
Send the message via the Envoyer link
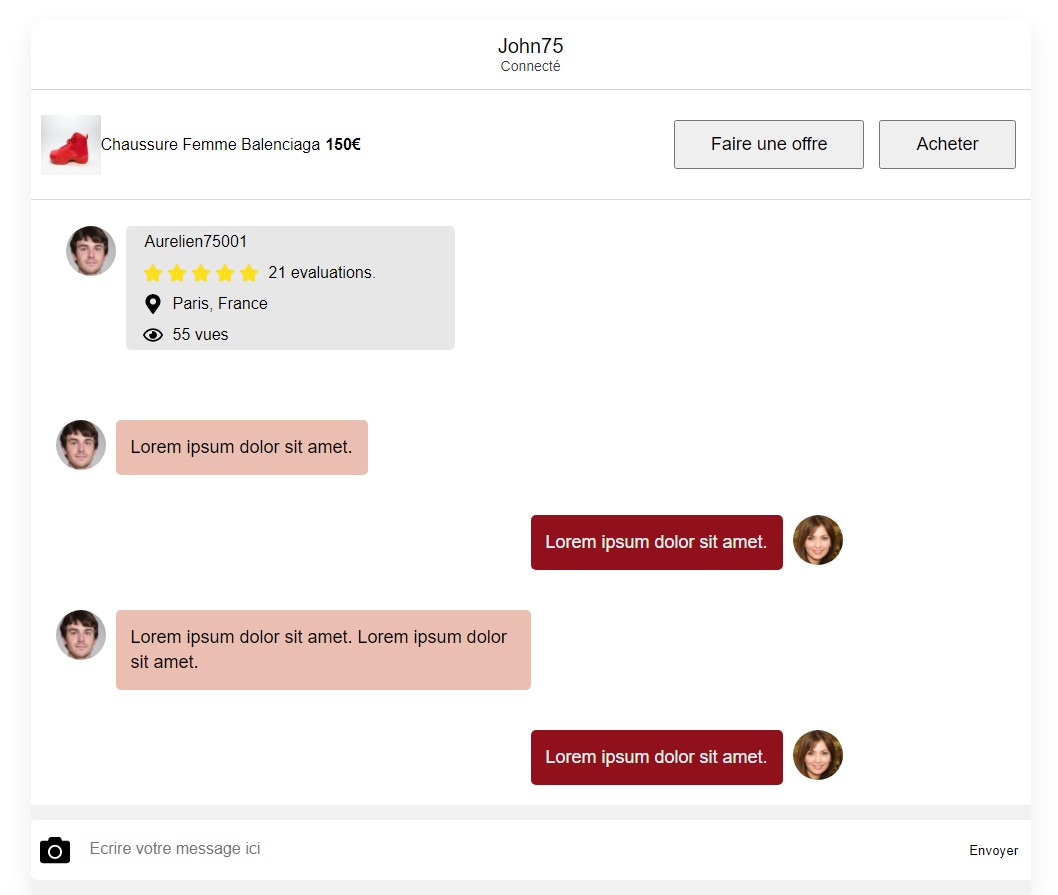click(993, 850)
